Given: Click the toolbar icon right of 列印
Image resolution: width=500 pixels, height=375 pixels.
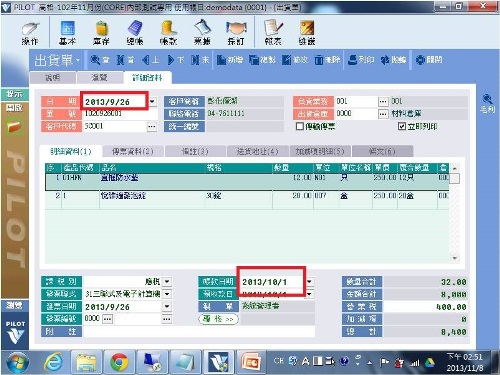Looking at the screenshot, I should coord(393,60).
